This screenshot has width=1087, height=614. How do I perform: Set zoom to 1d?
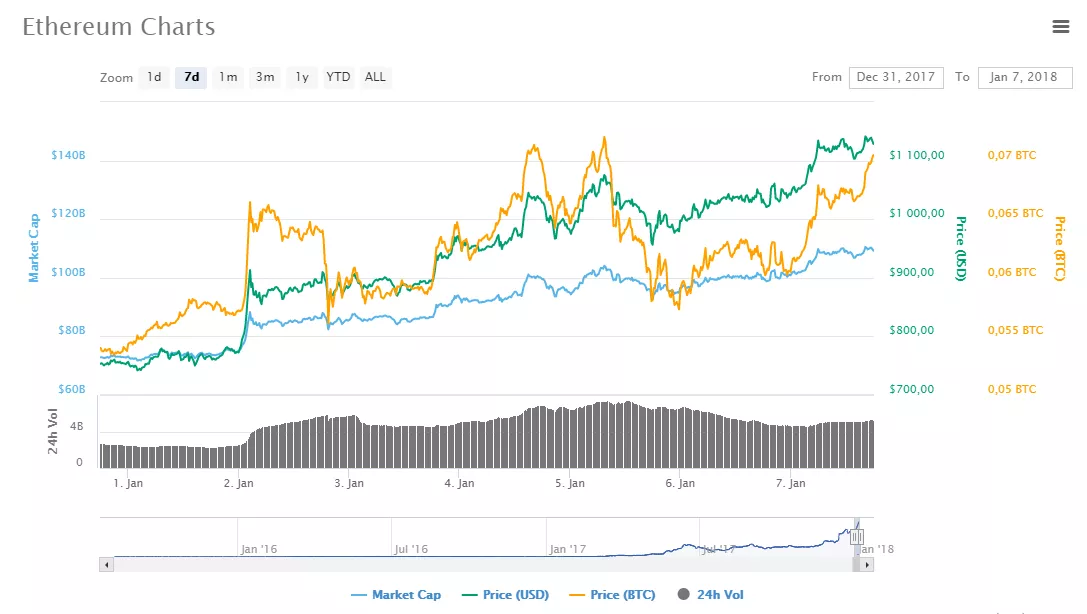point(154,77)
